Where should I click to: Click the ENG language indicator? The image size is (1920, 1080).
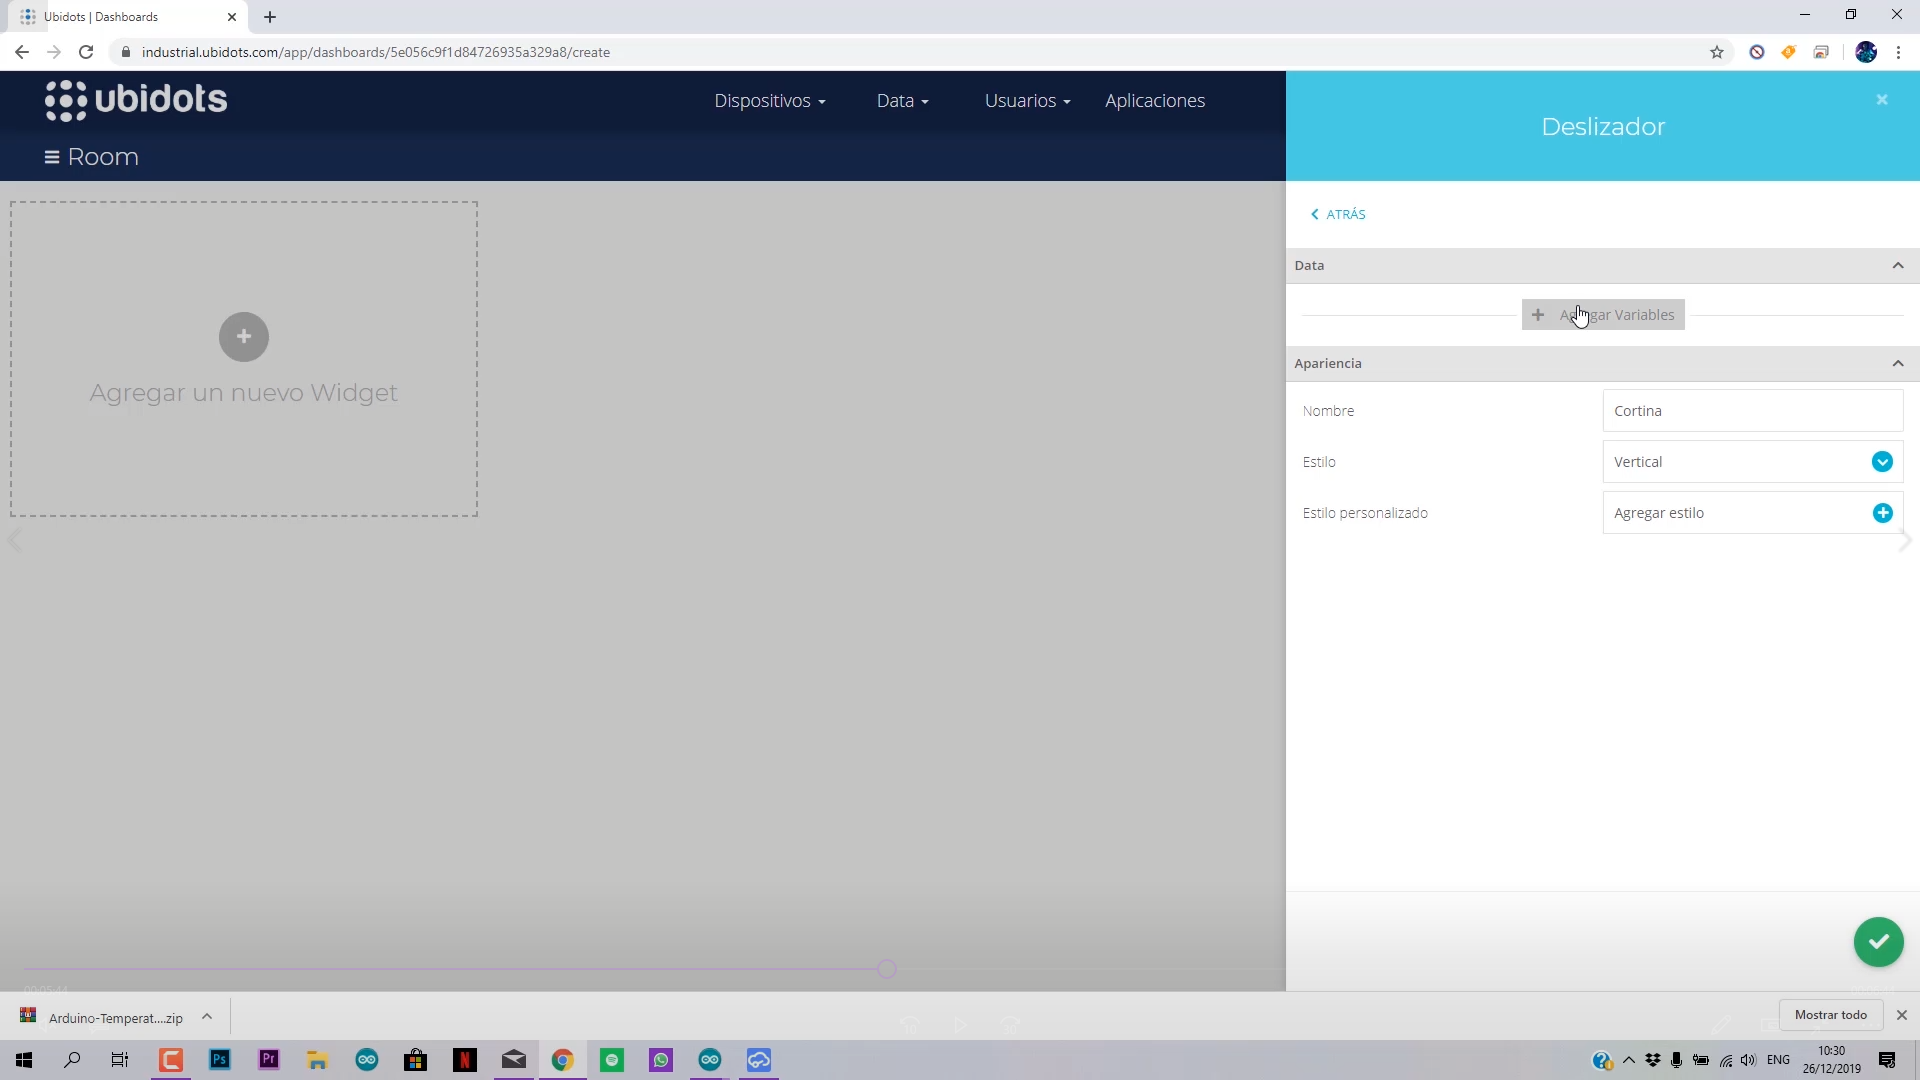(x=1778, y=1060)
